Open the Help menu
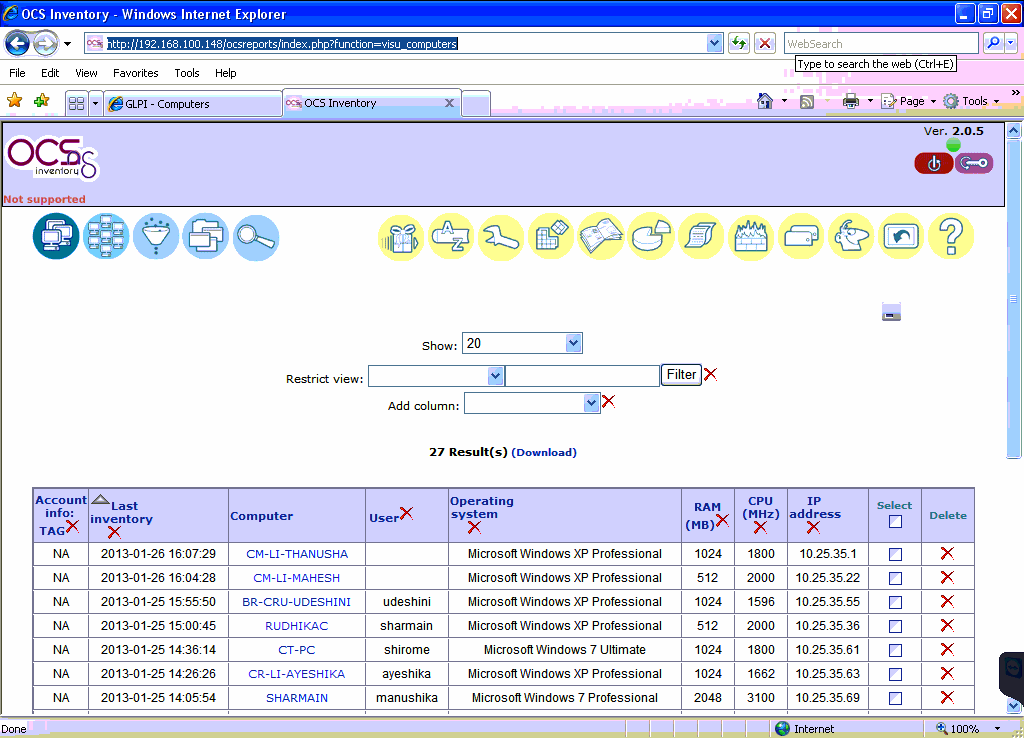This screenshot has width=1024, height=738. click(225, 73)
